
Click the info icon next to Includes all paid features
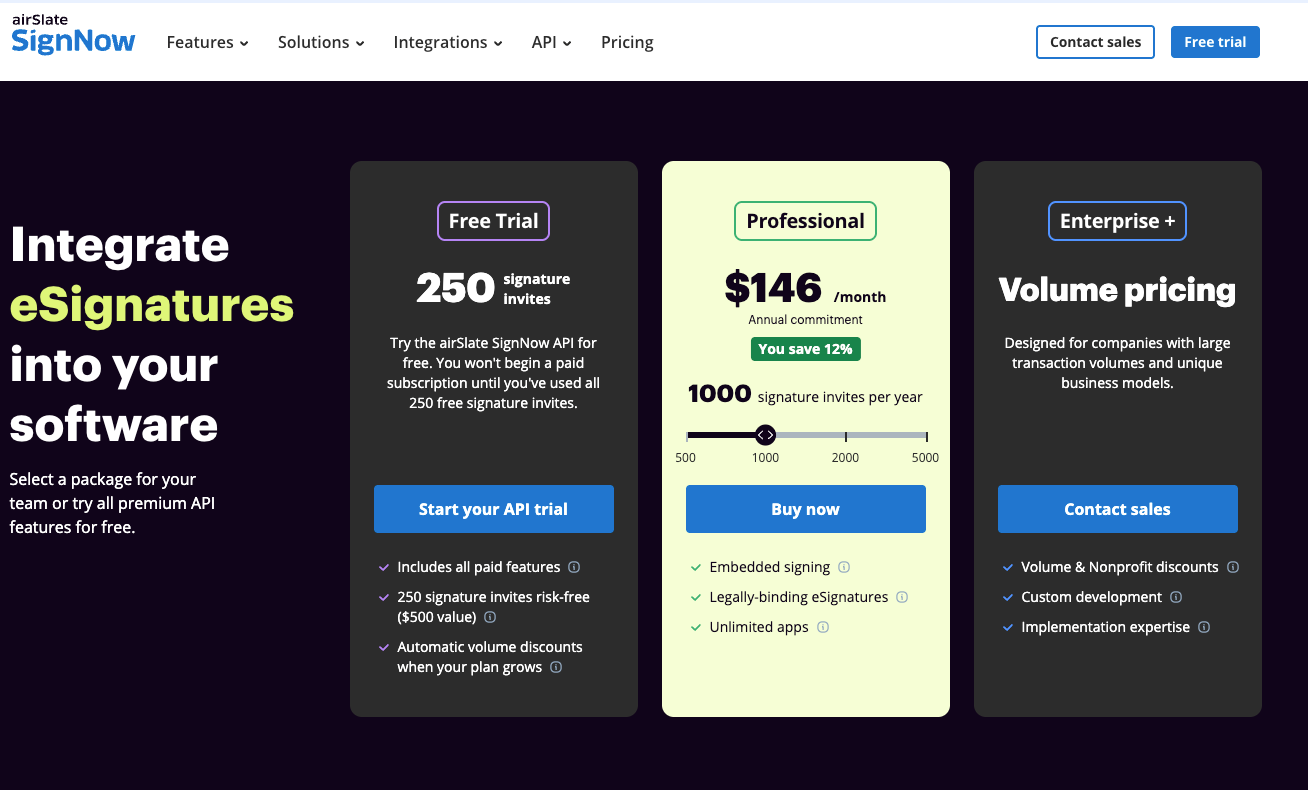(x=573, y=567)
